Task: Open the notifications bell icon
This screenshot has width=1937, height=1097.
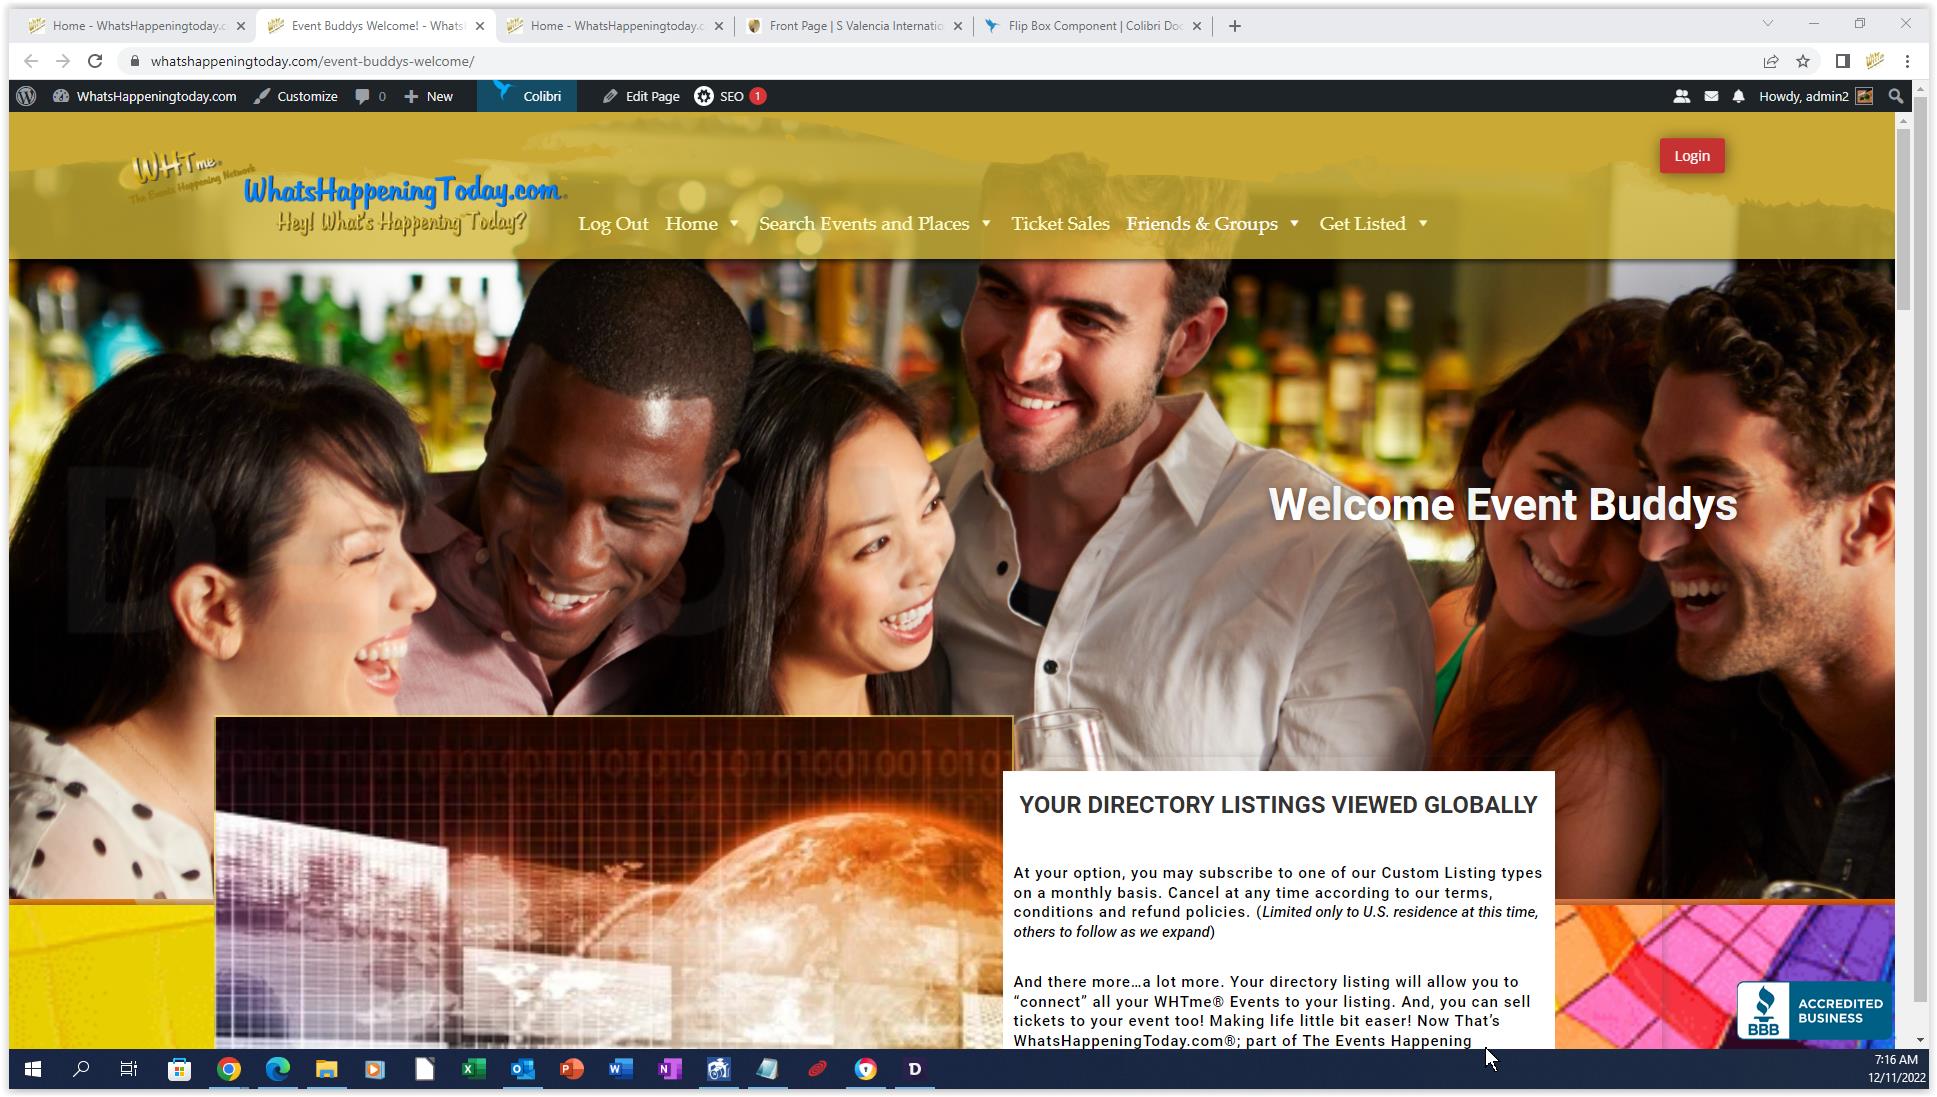Action: (1739, 96)
